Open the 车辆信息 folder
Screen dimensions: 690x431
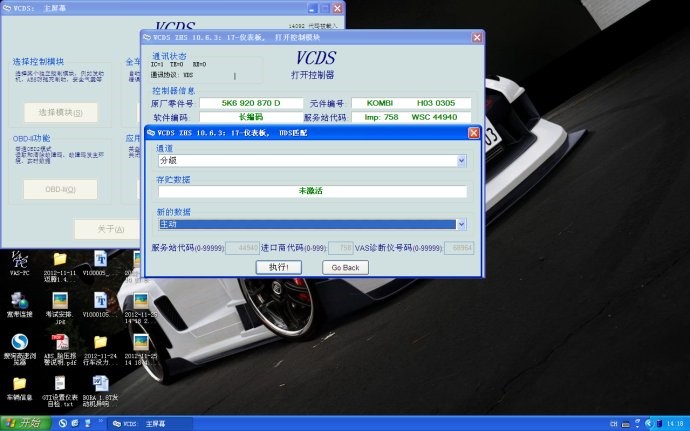(x=19, y=387)
